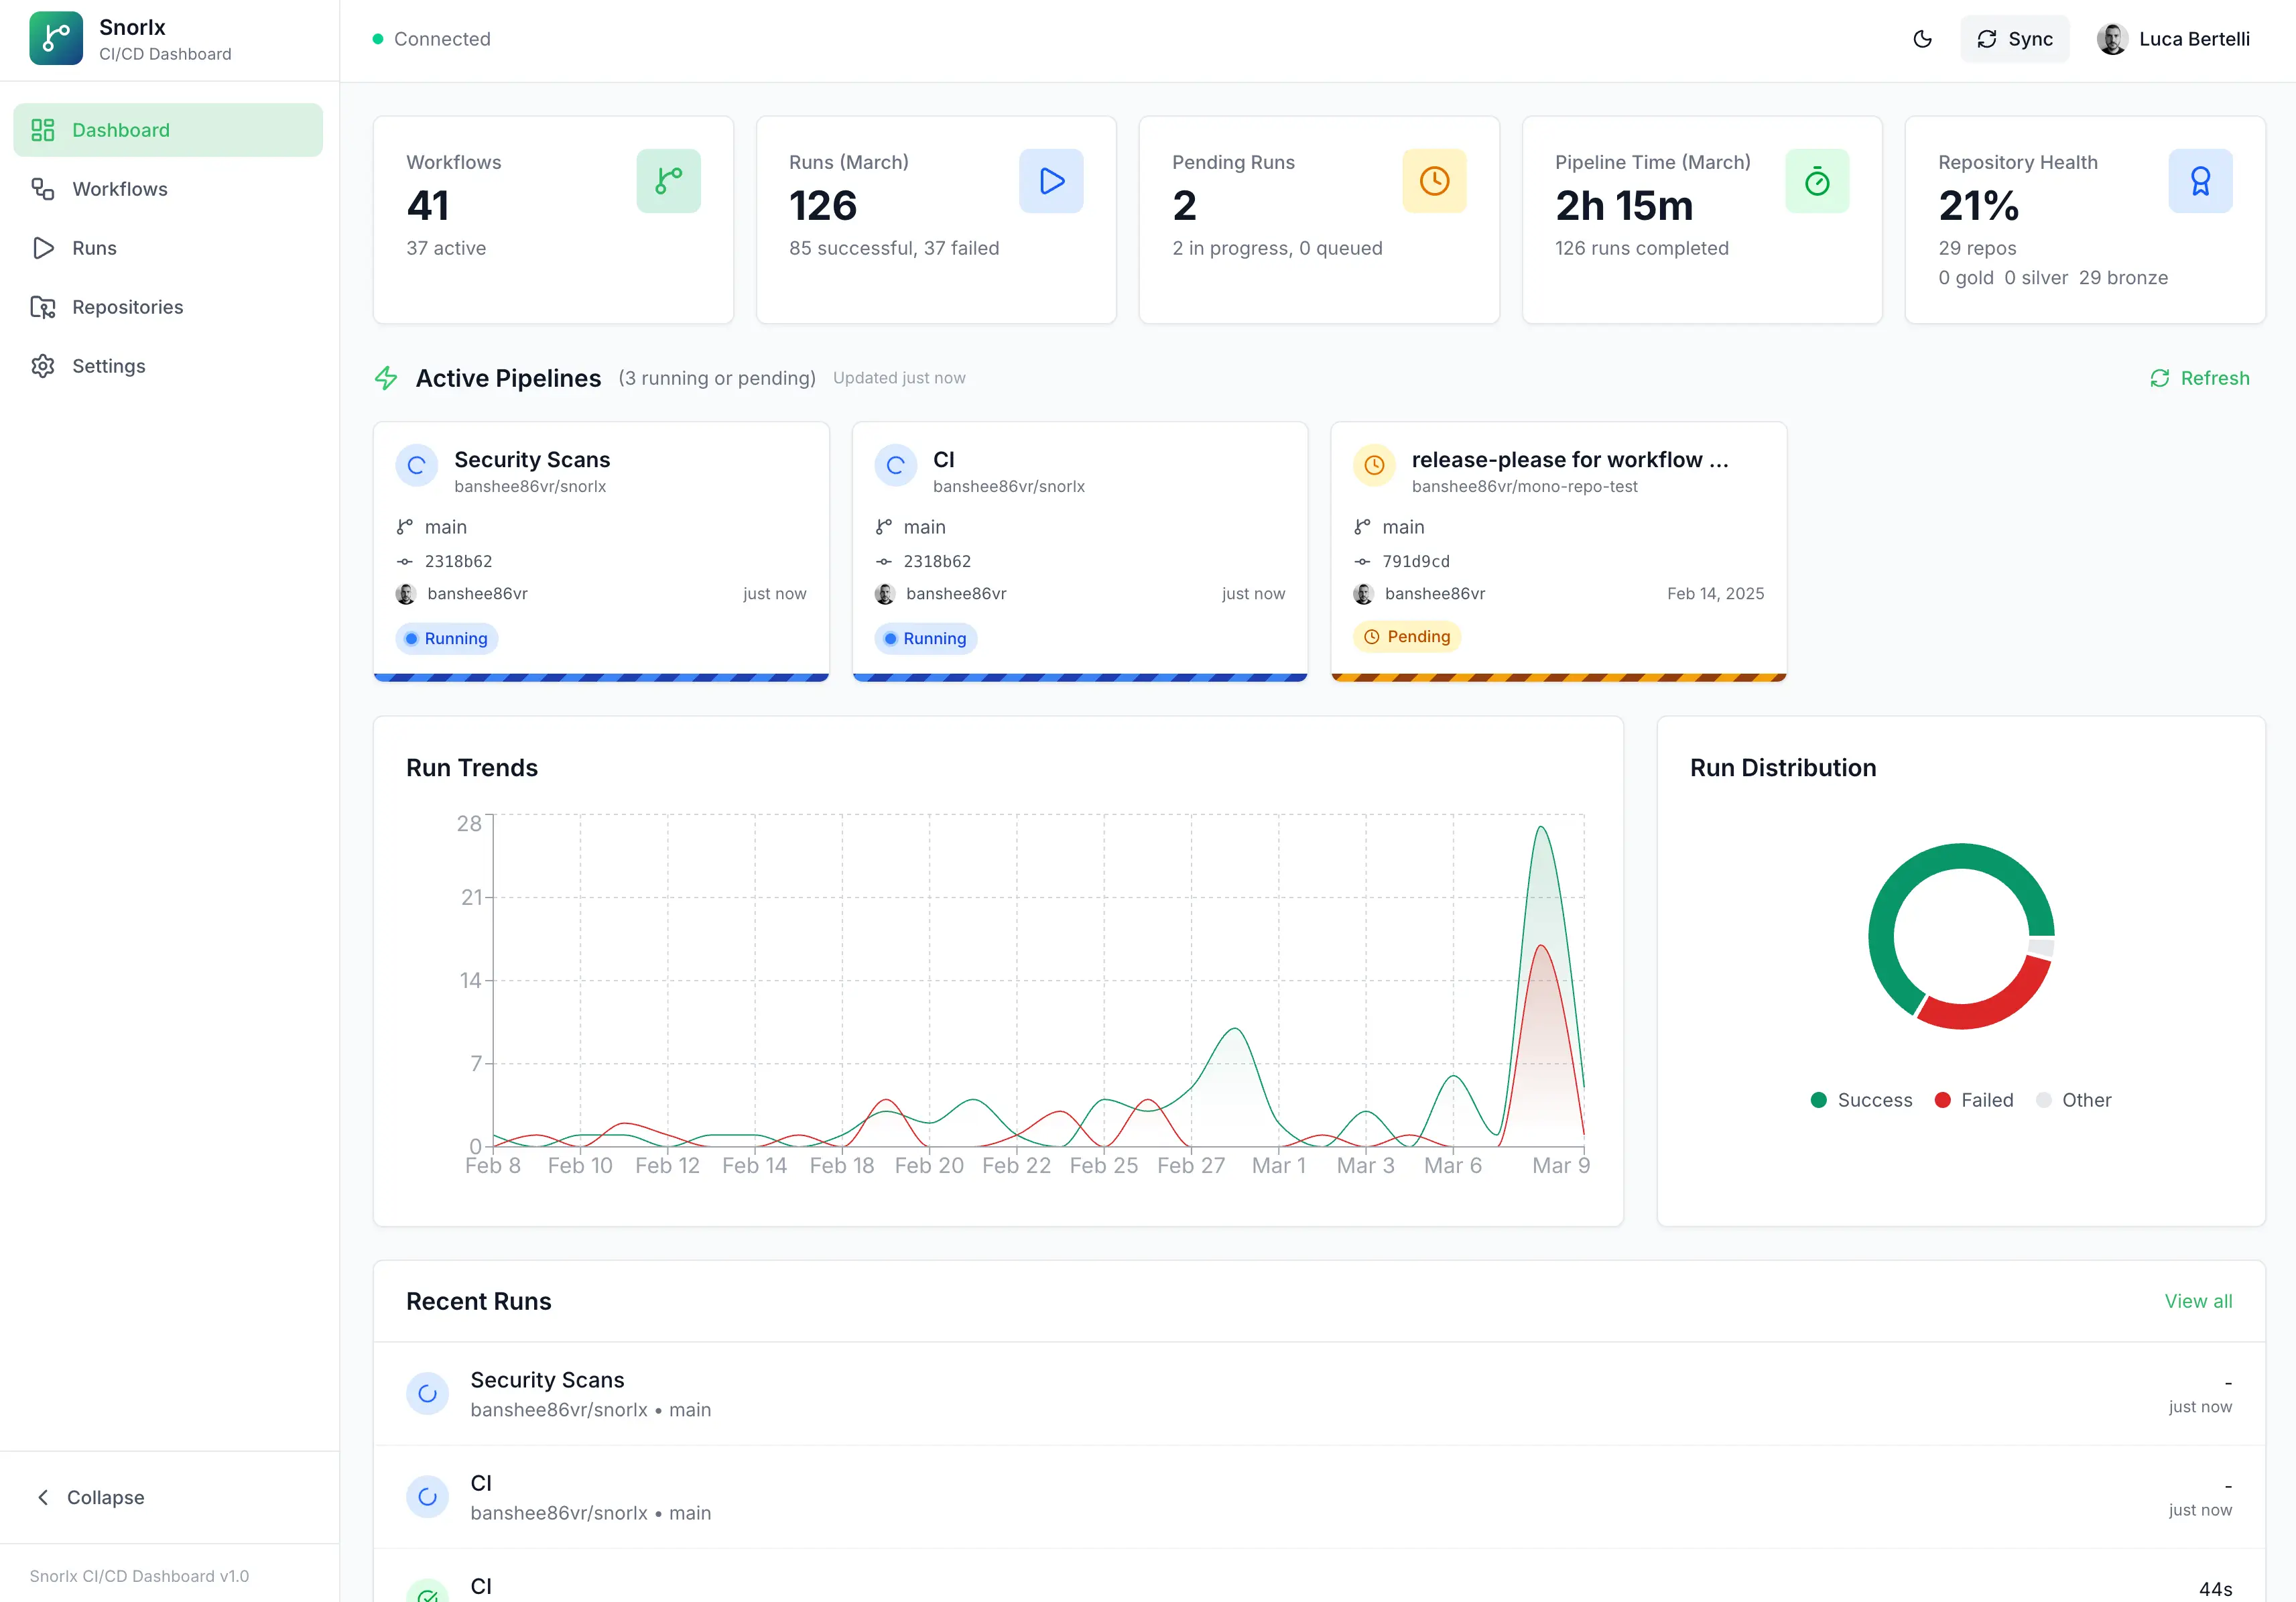Click the release-please pending clock icon
The height and width of the screenshot is (1602, 2296).
point(1374,466)
